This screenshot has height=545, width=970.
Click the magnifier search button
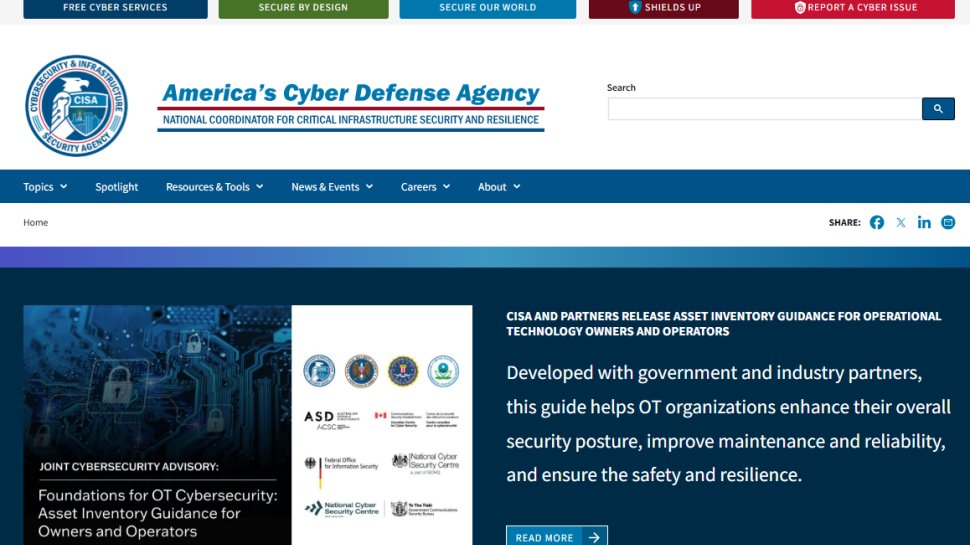[938, 109]
